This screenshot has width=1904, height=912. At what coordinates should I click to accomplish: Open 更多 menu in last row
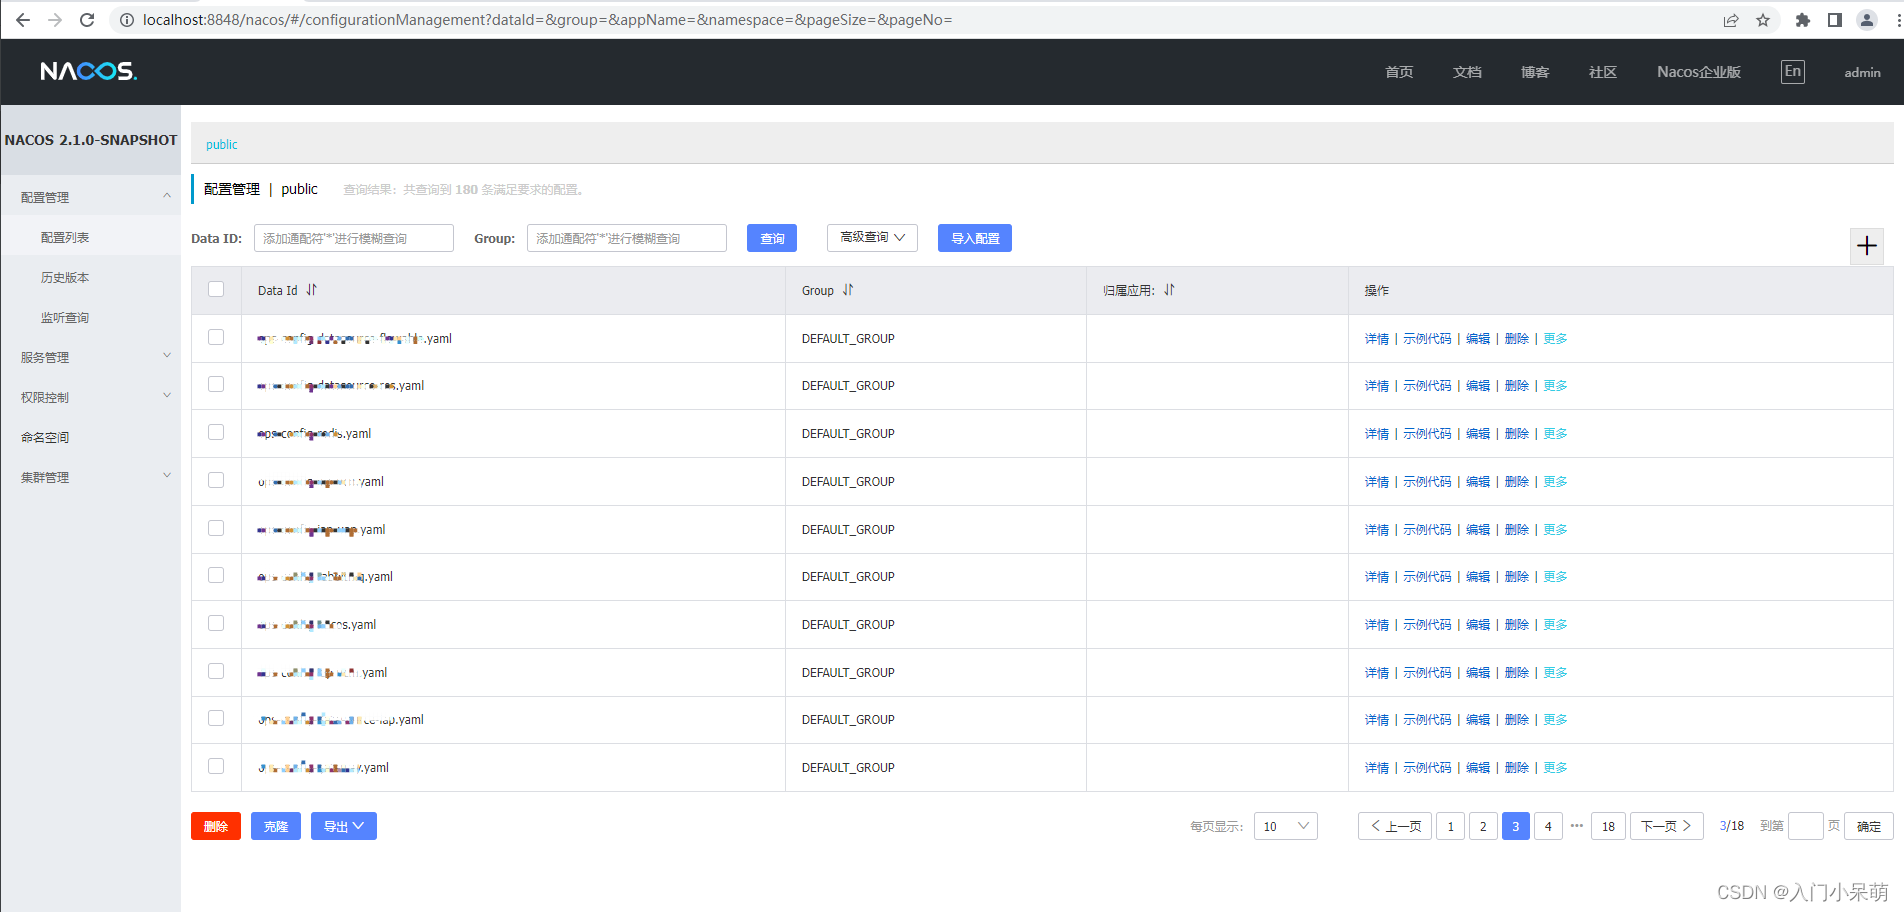pos(1555,768)
